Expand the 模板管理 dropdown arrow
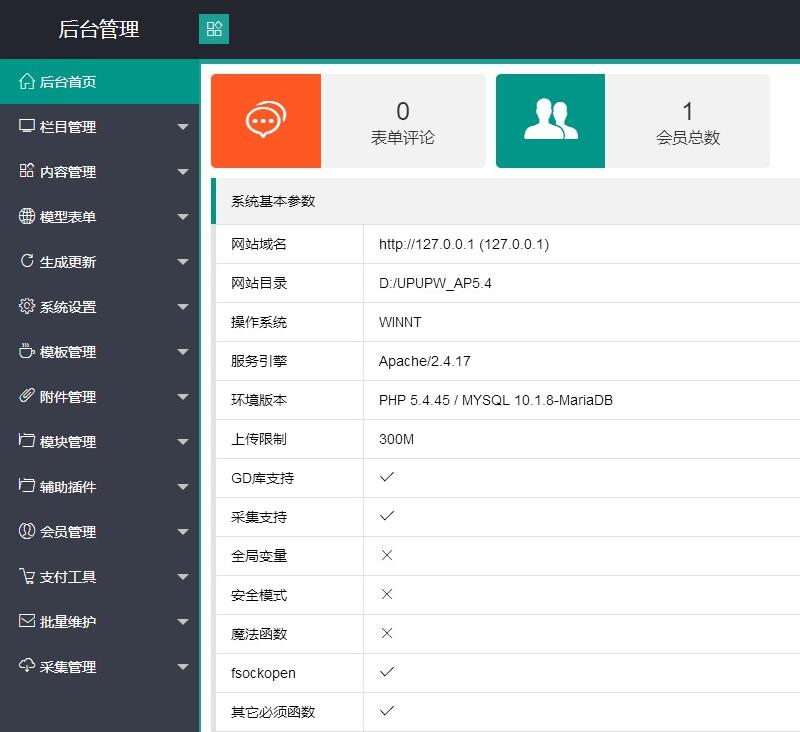Image resolution: width=800 pixels, height=732 pixels. click(182, 352)
